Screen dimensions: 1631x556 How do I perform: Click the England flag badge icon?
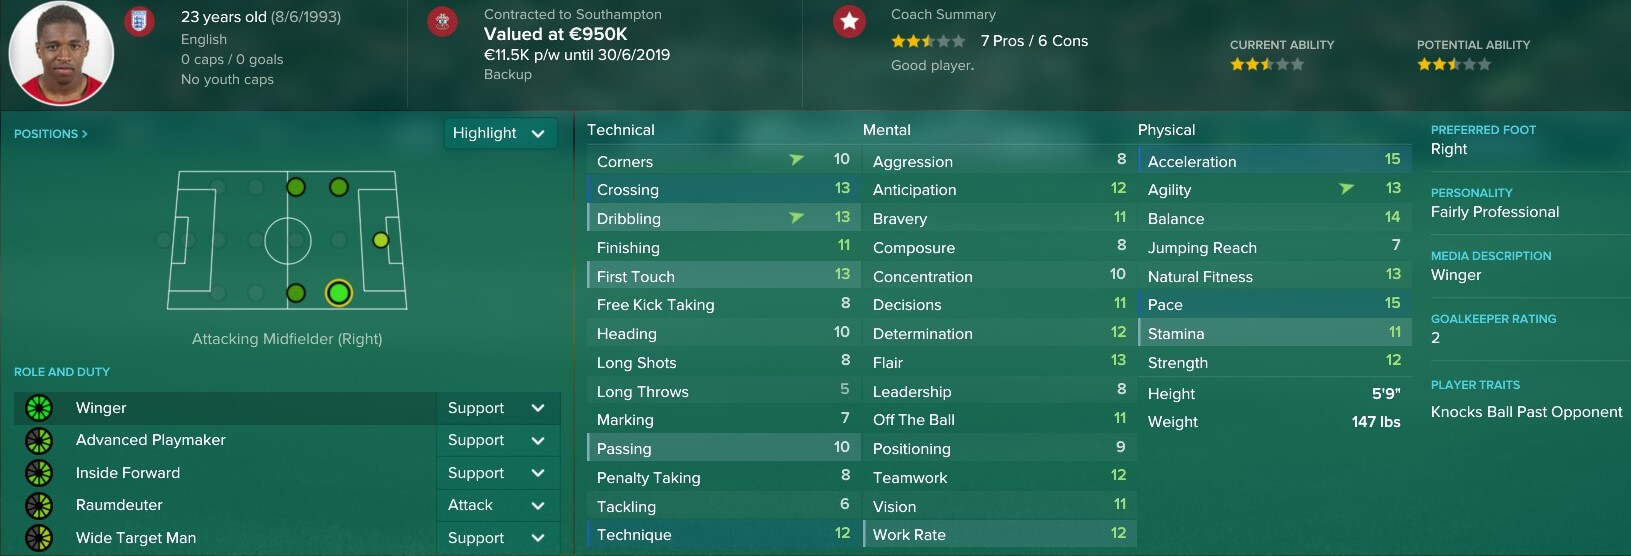click(140, 21)
